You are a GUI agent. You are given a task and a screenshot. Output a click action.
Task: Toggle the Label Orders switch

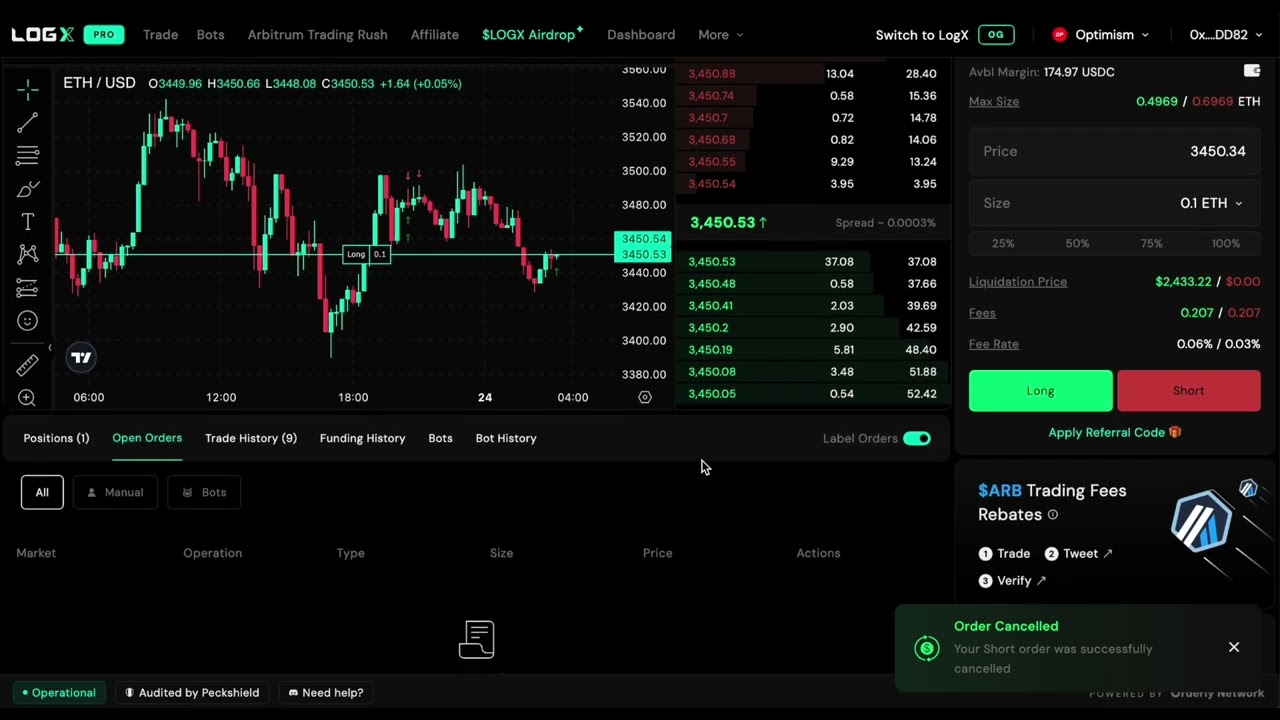point(916,438)
